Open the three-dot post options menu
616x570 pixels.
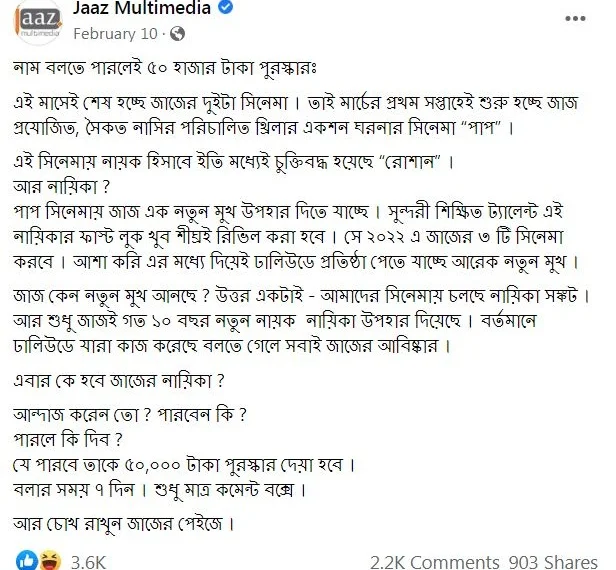click(575, 18)
